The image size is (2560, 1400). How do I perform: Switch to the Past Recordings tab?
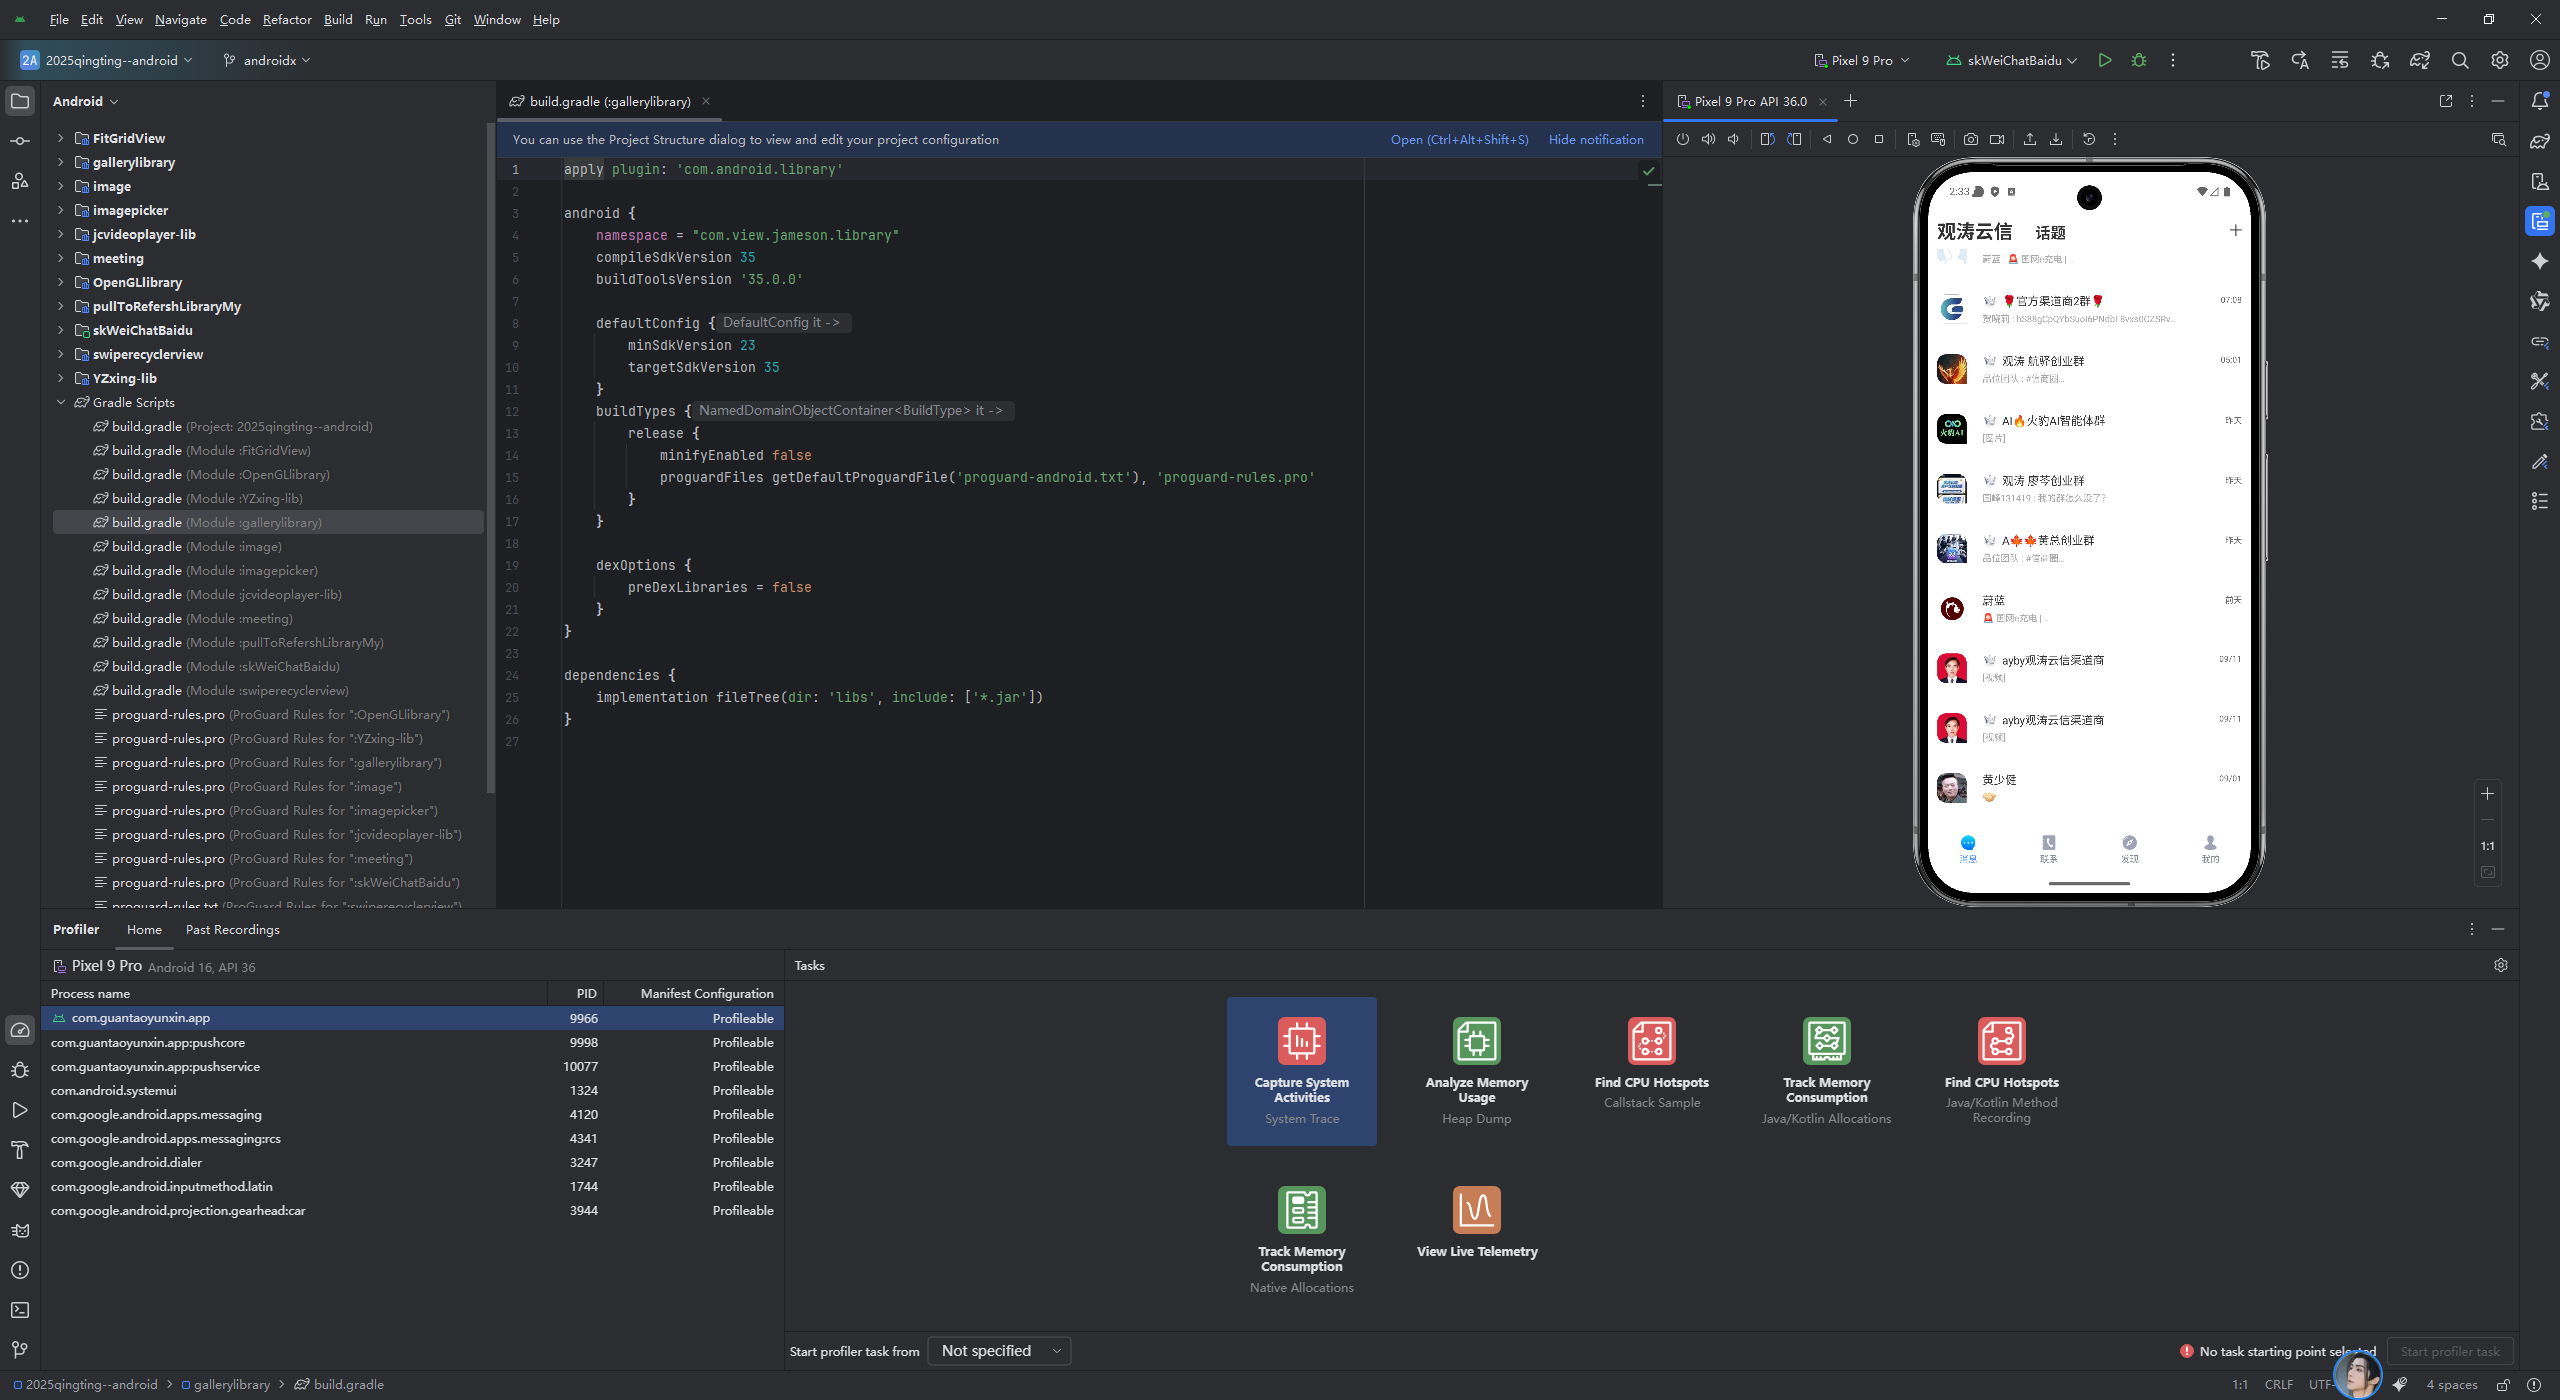(232, 929)
